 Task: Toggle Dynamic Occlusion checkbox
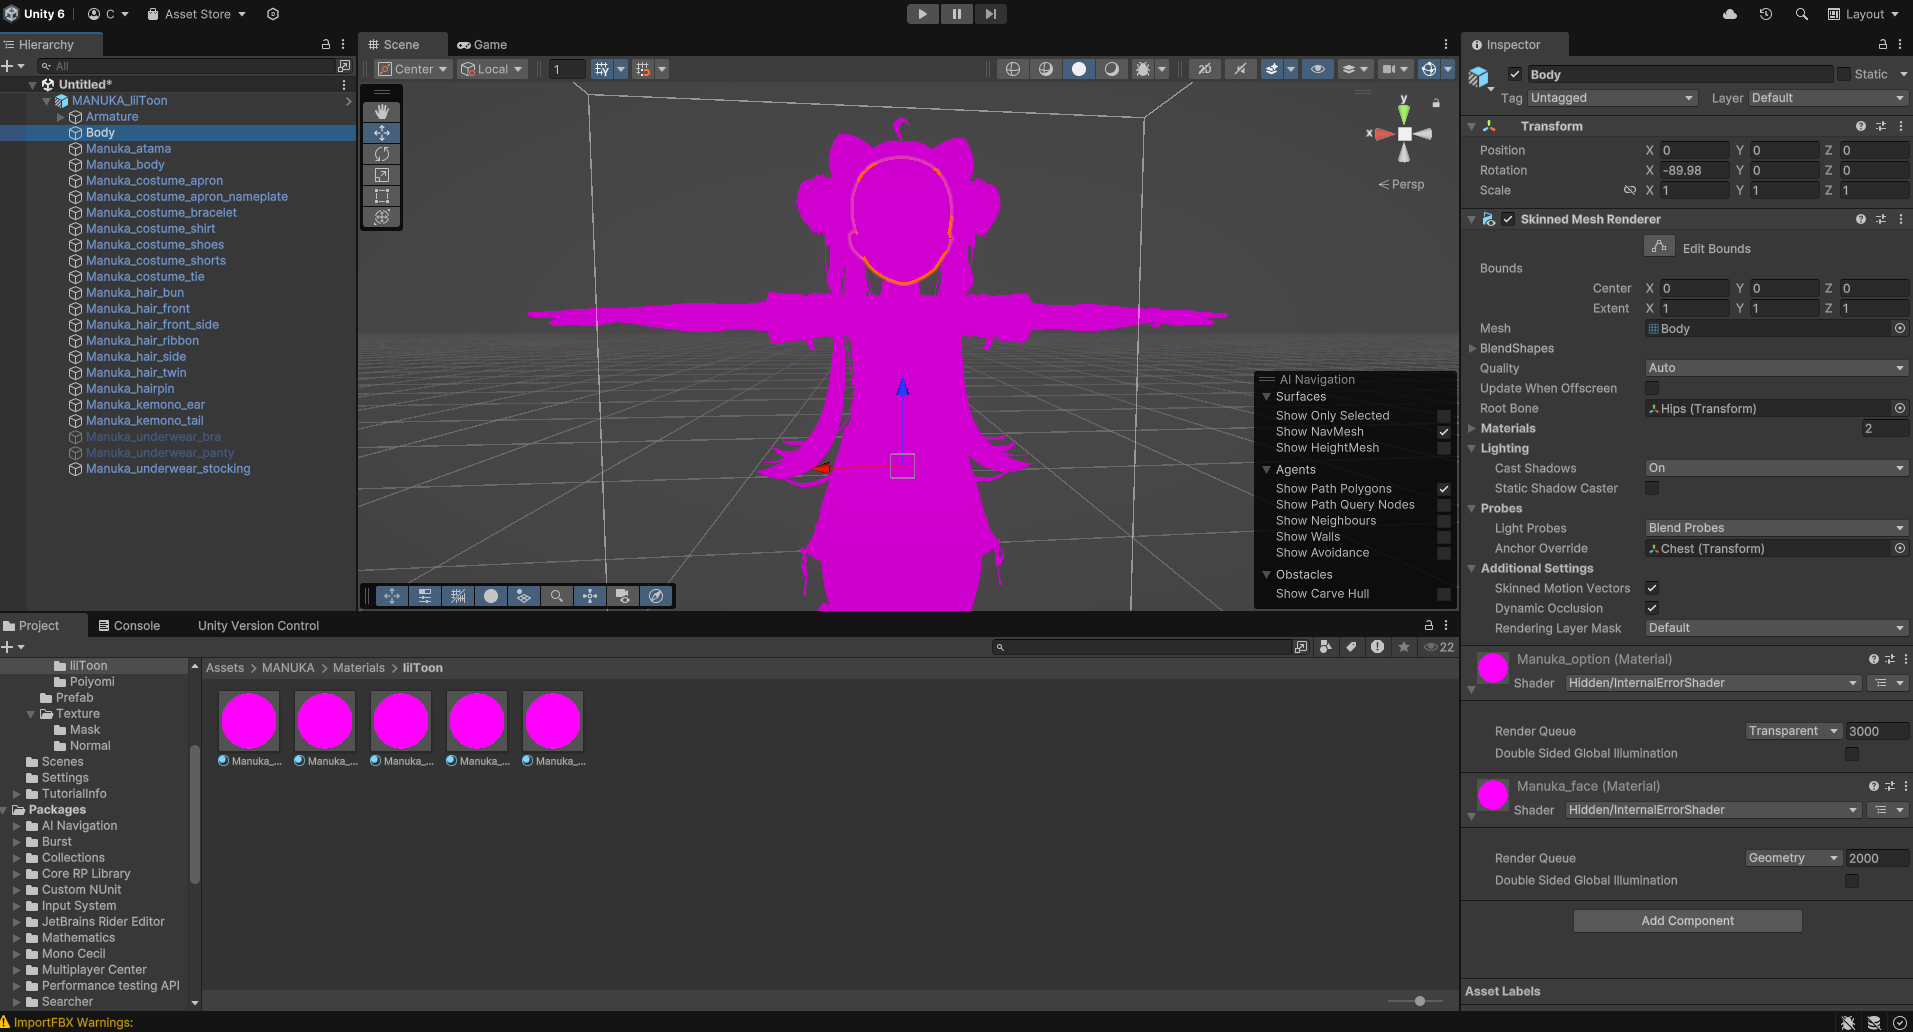[x=1652, y=608]
